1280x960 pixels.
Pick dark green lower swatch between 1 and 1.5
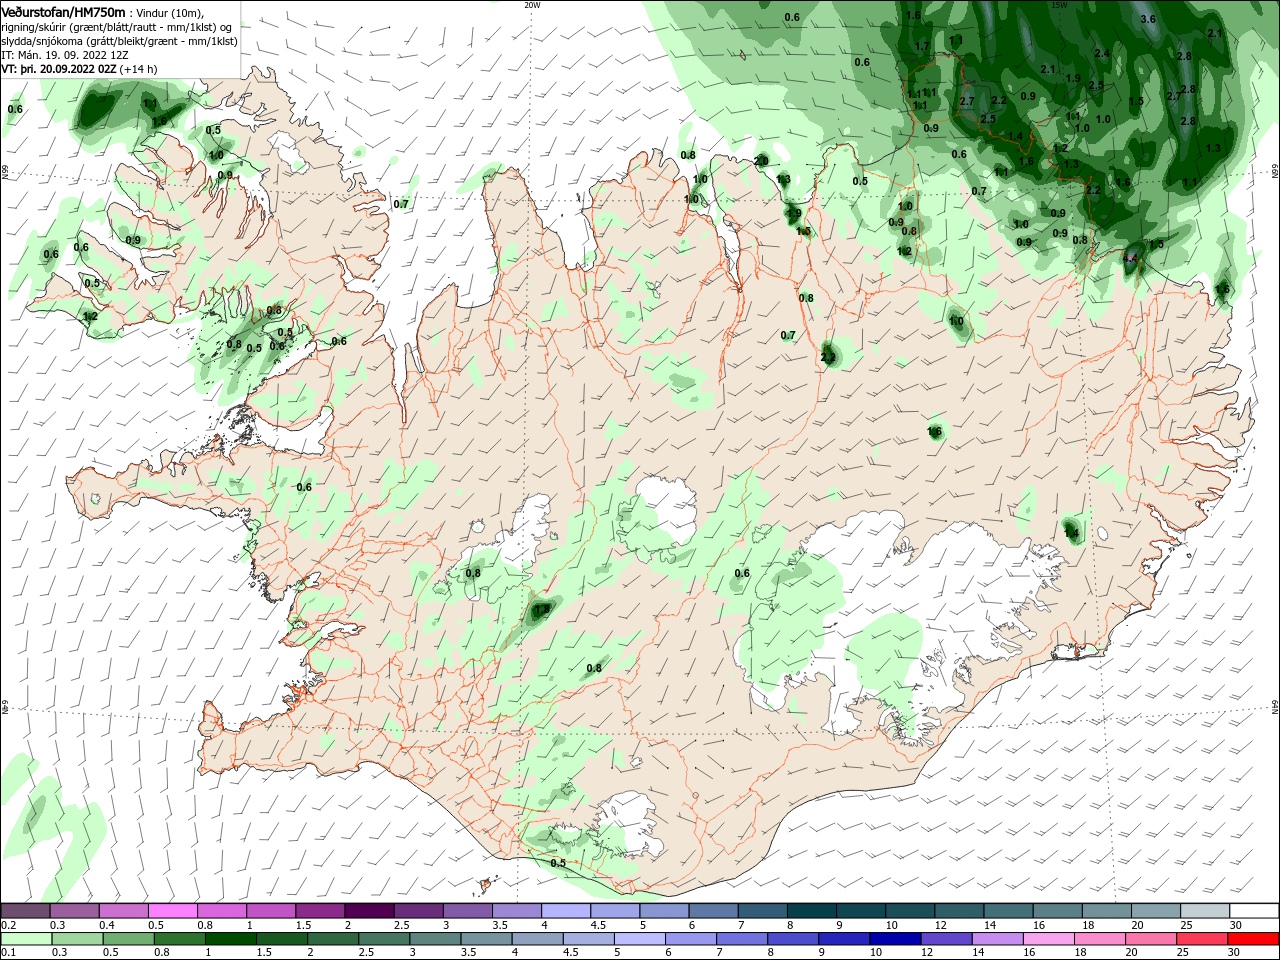(231, 939)
